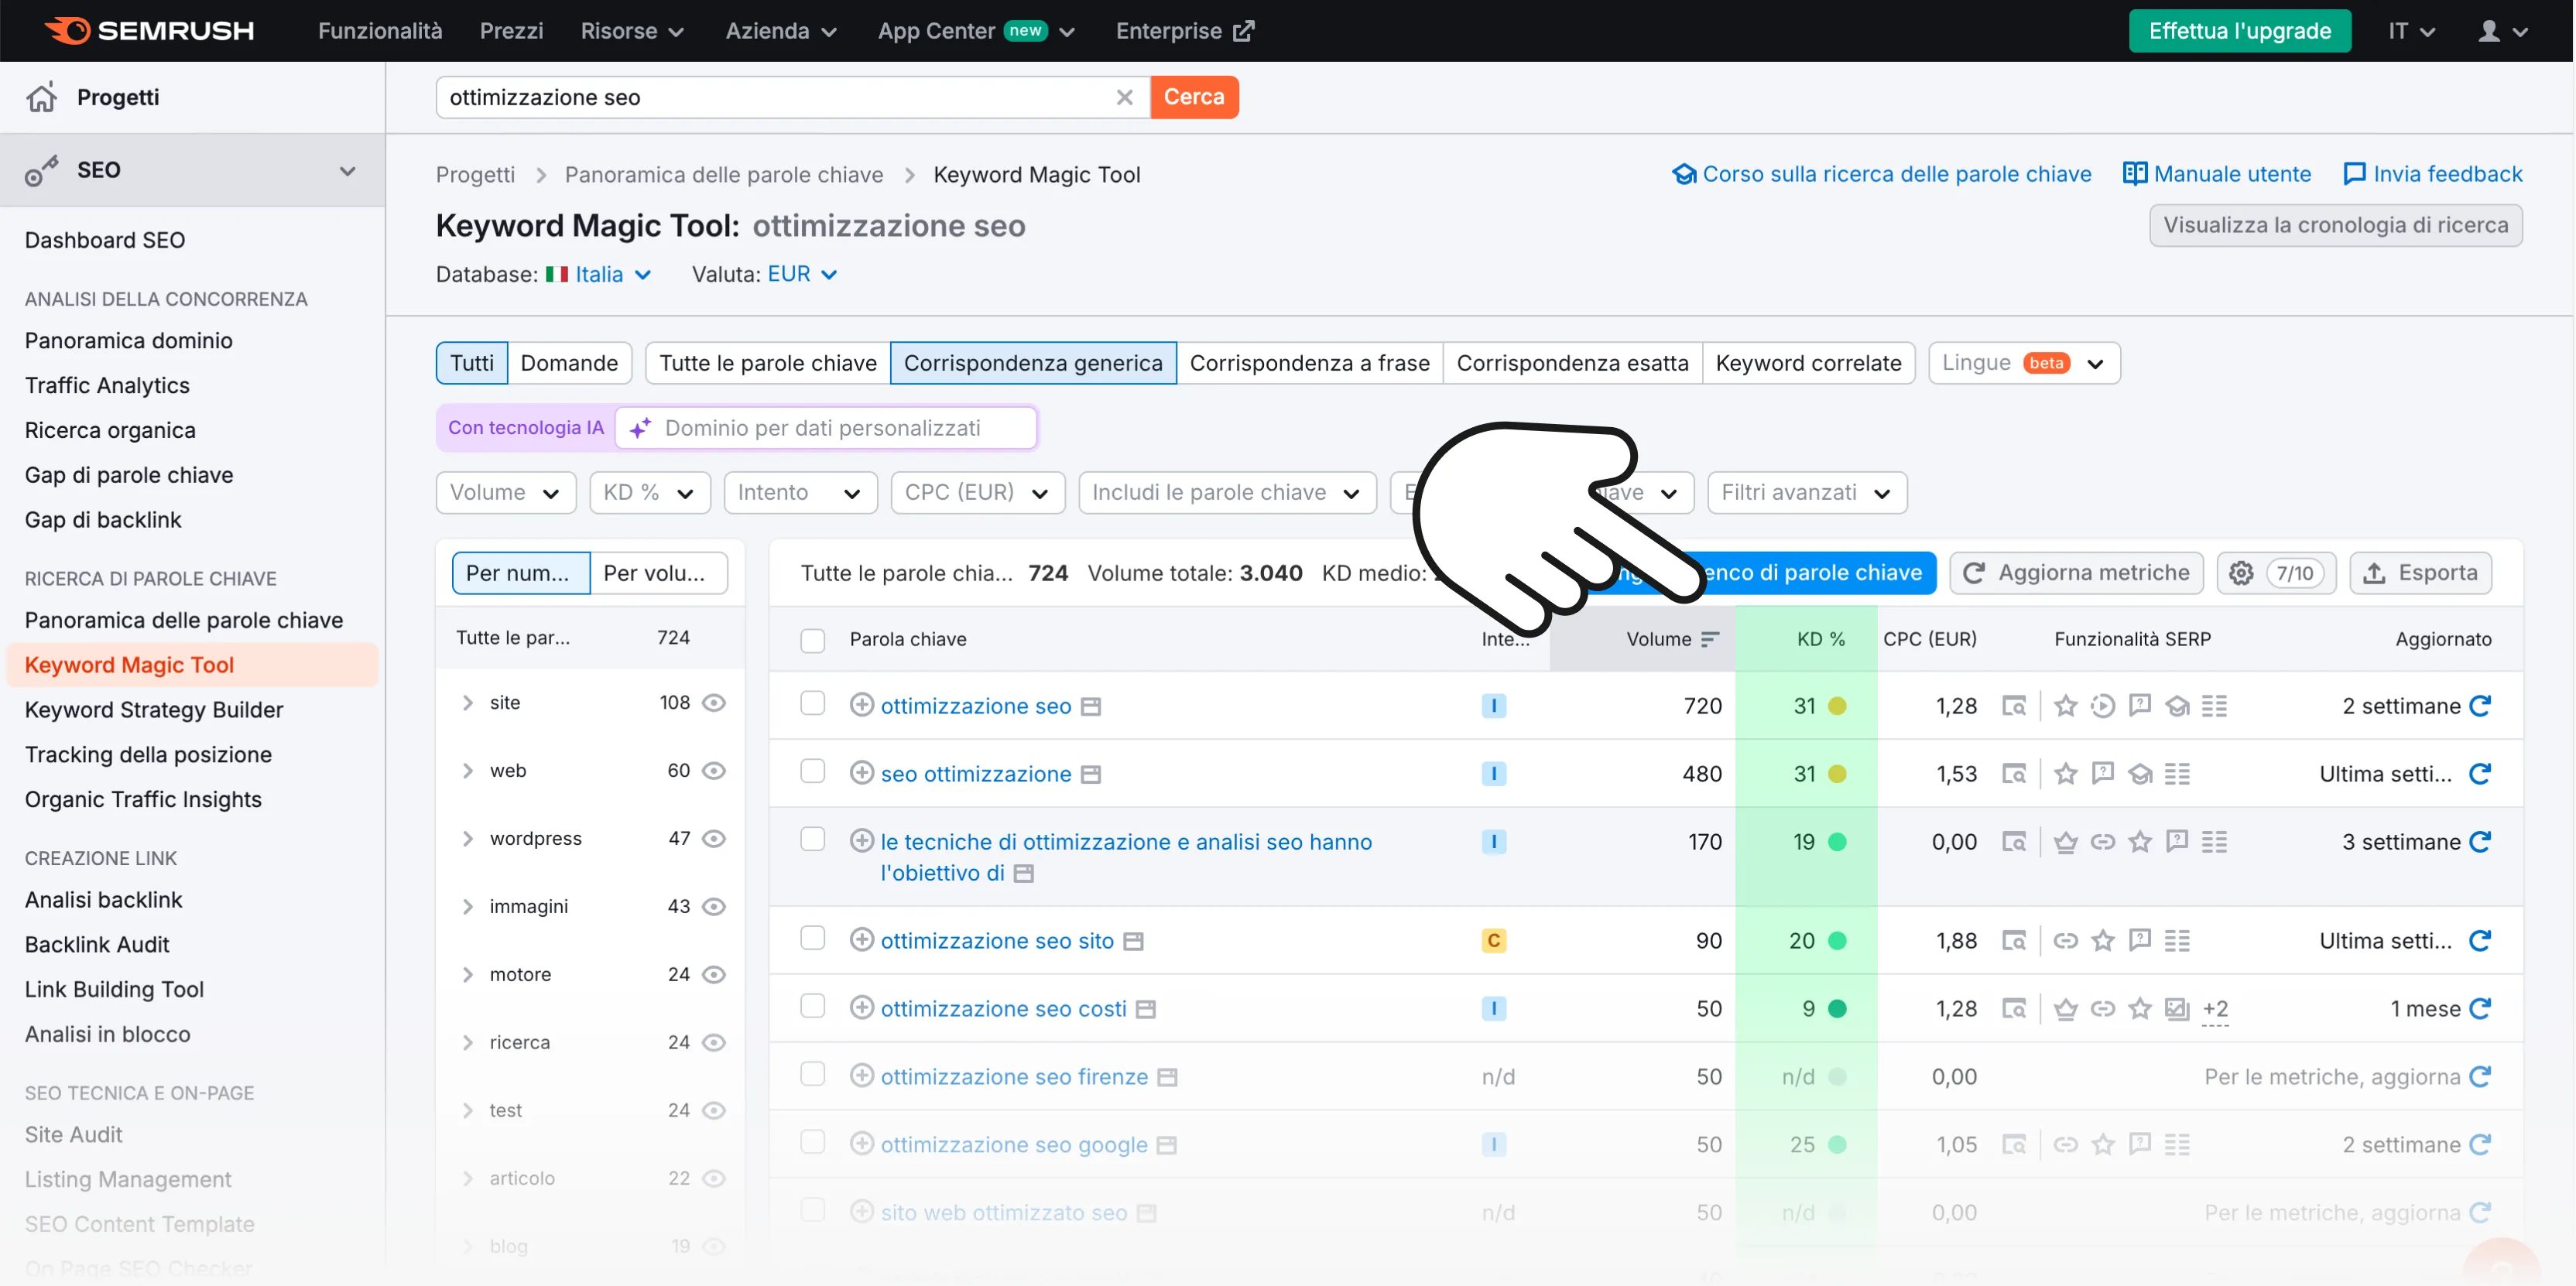
Task: Check the ottimizzazione seo firenze row checkbox
Action: [813, 1075]
